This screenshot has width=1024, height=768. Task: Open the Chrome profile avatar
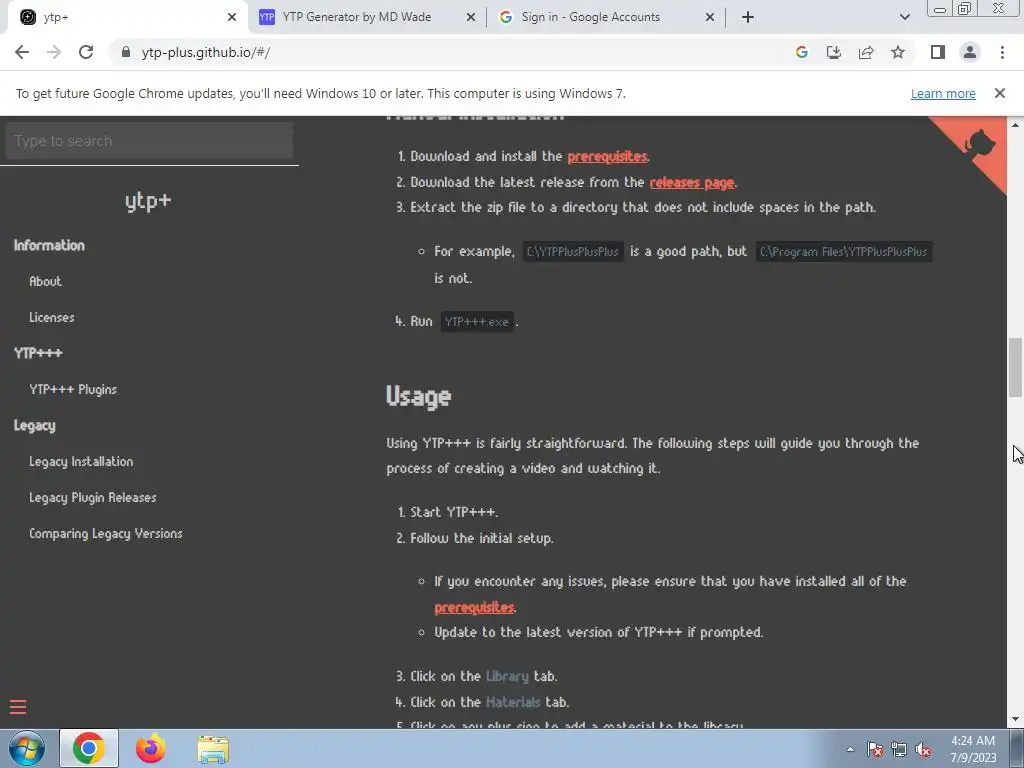coord(970,52)
